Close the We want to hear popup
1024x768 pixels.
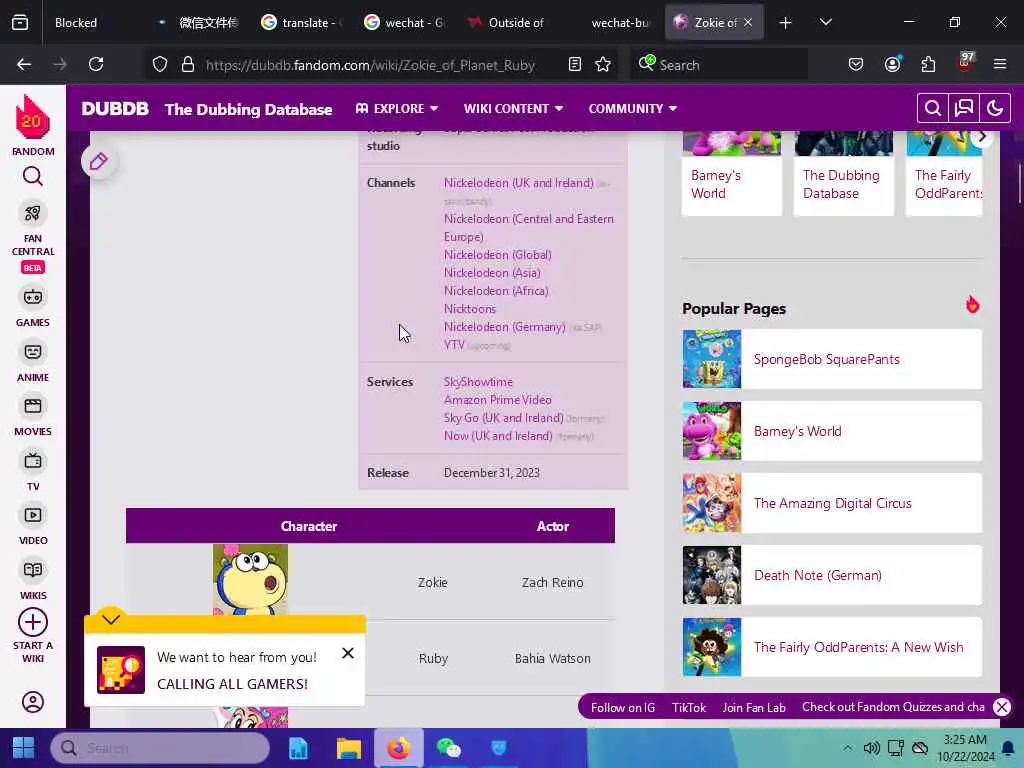click(348, 653)
